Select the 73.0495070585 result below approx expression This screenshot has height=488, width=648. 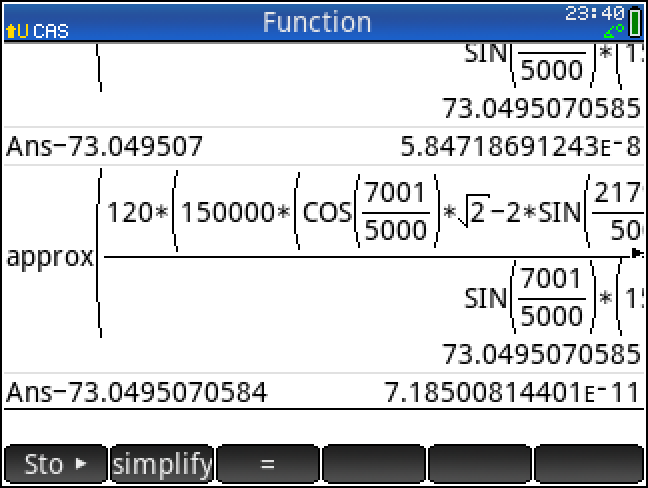[x=541, y=354]
